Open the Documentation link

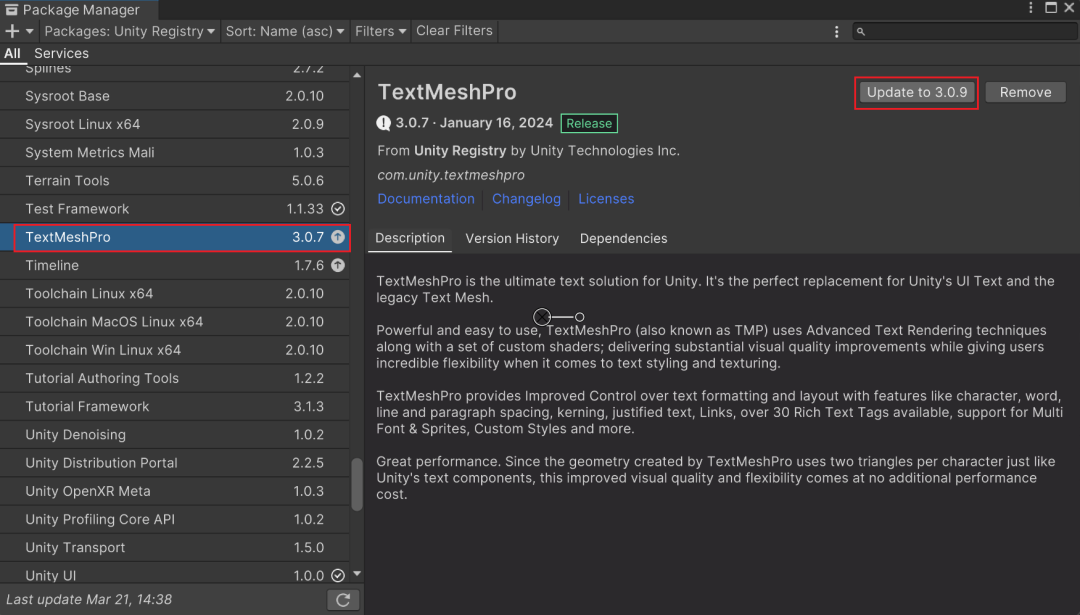point(426,199)
